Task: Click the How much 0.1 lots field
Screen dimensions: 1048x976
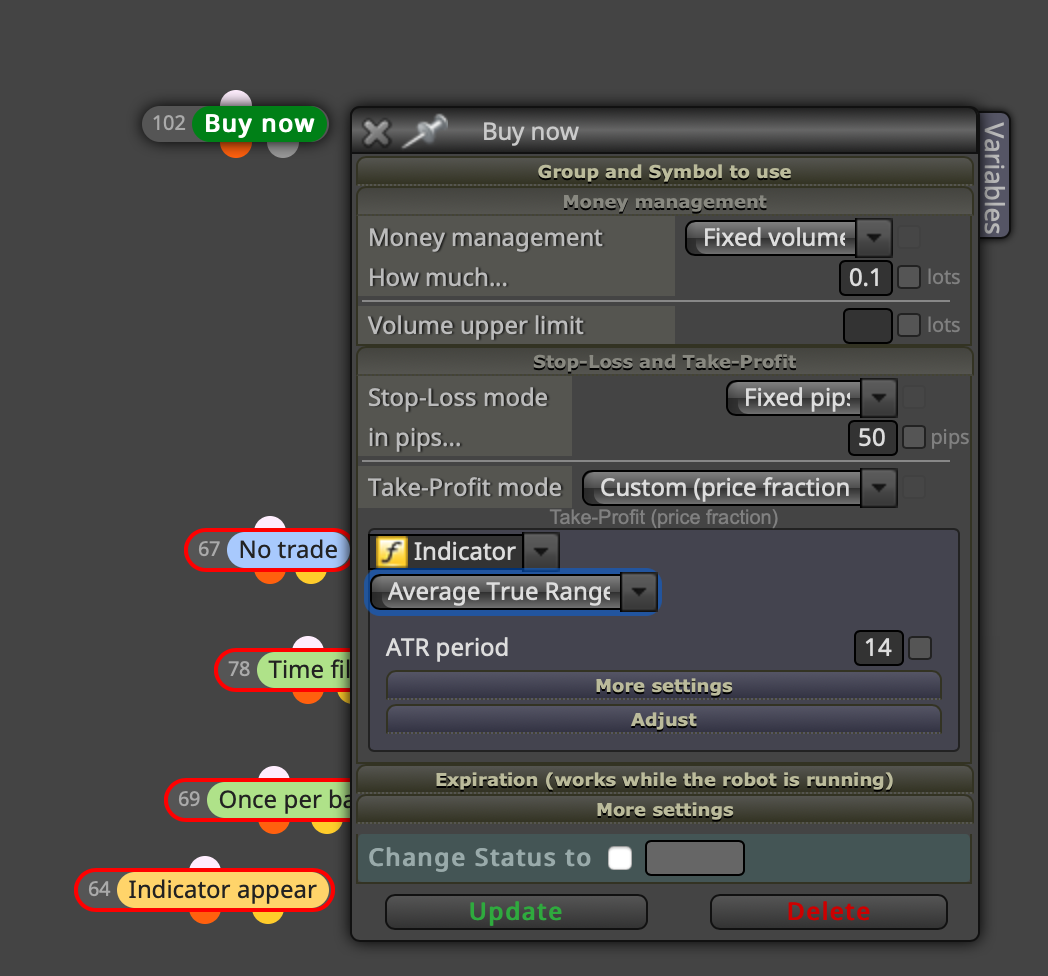Action: tap(866, 277)
